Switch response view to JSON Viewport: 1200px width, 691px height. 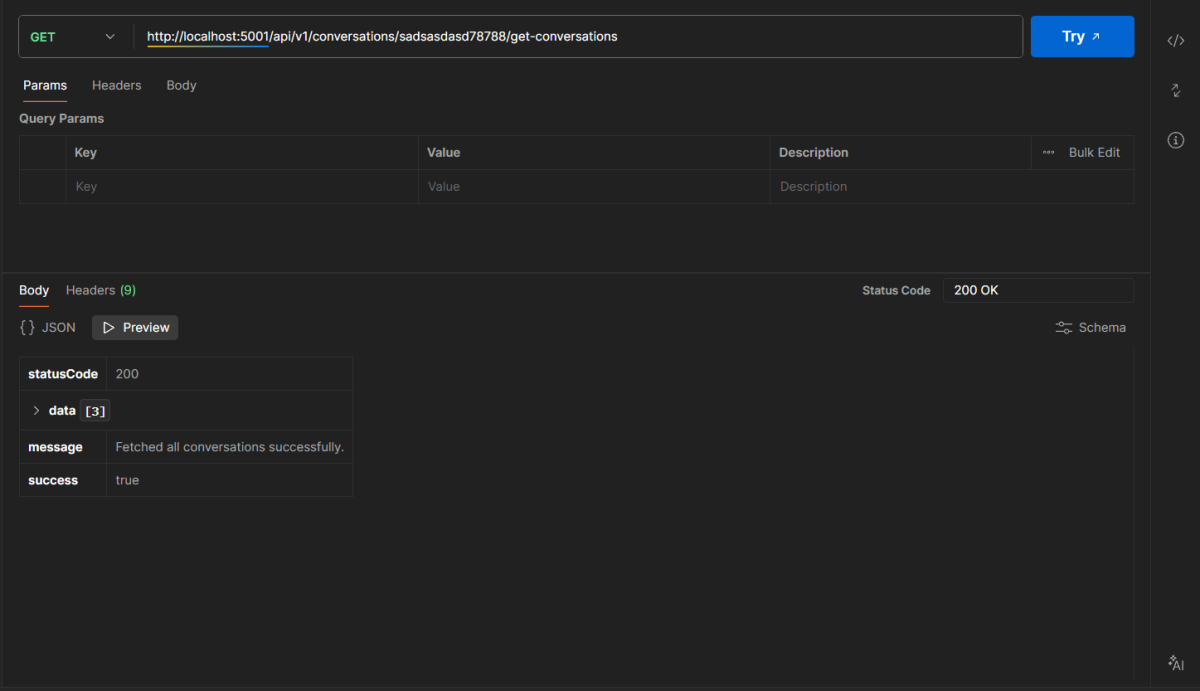click(x=48, y=328)
